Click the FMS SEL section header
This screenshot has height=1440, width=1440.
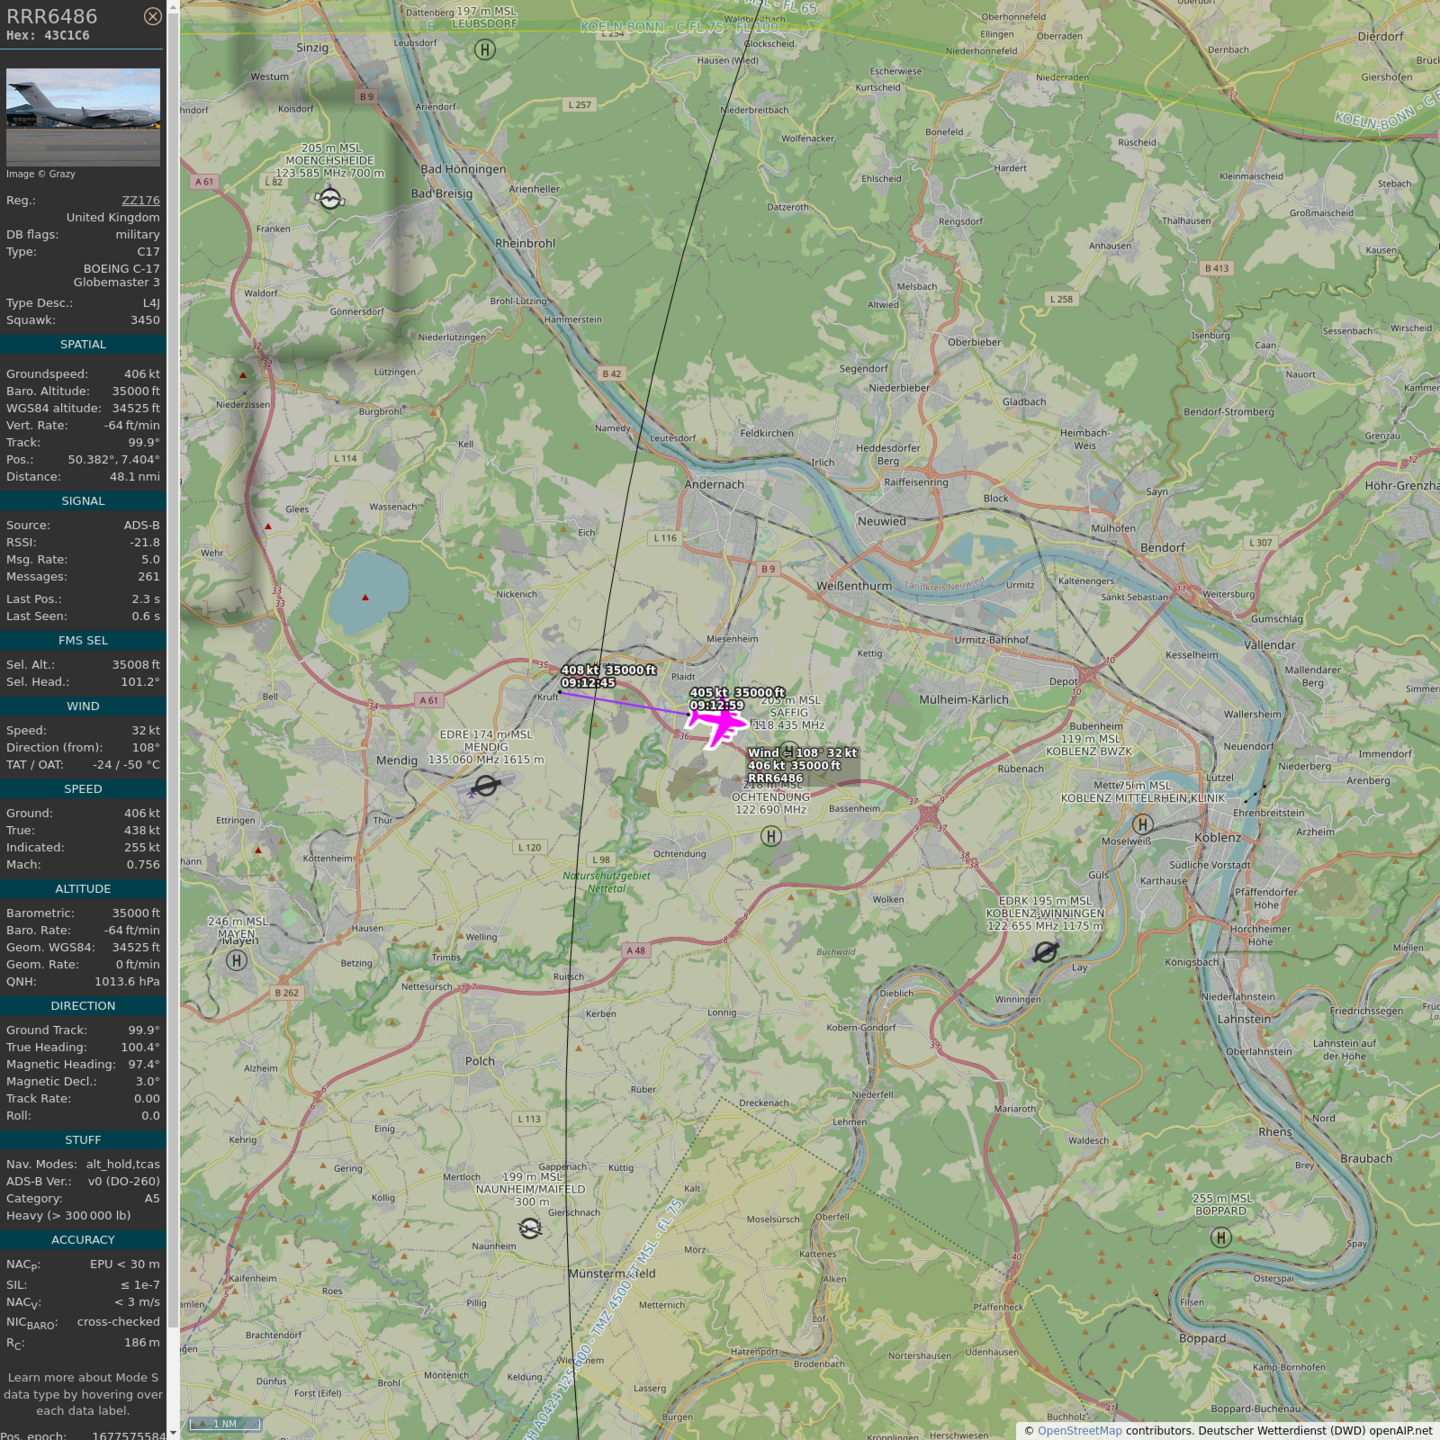[x=83, y=640]
